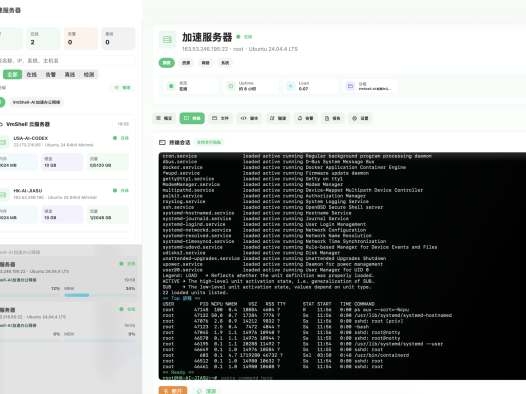Click the VmShell 云服务器 group heading
The height and width of the screenshot is (394, 526).
coord(28,124)
